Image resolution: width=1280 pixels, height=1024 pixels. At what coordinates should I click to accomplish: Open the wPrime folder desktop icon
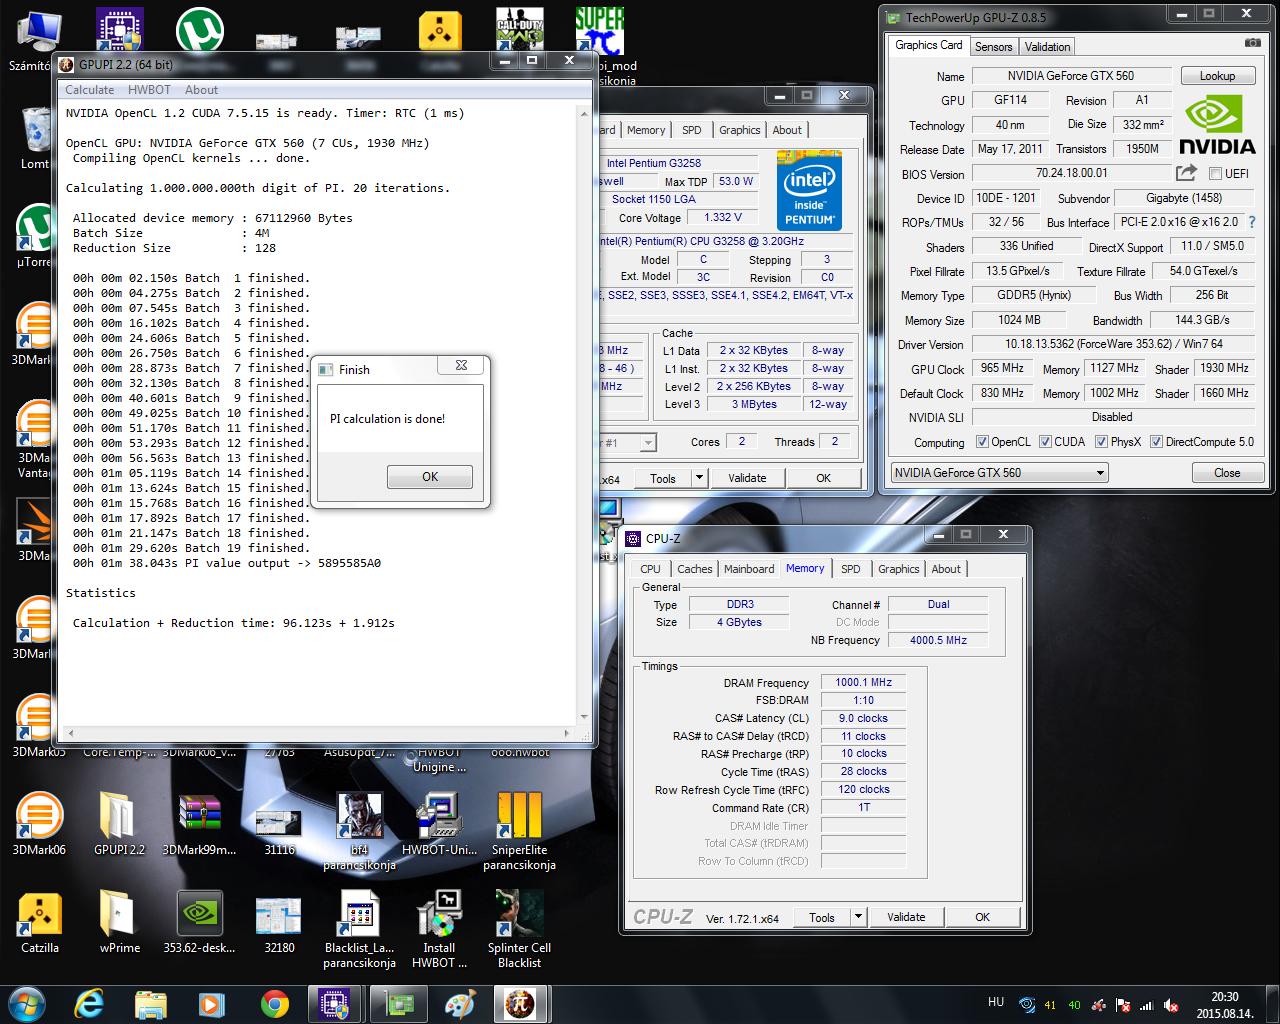pos(119,923)
